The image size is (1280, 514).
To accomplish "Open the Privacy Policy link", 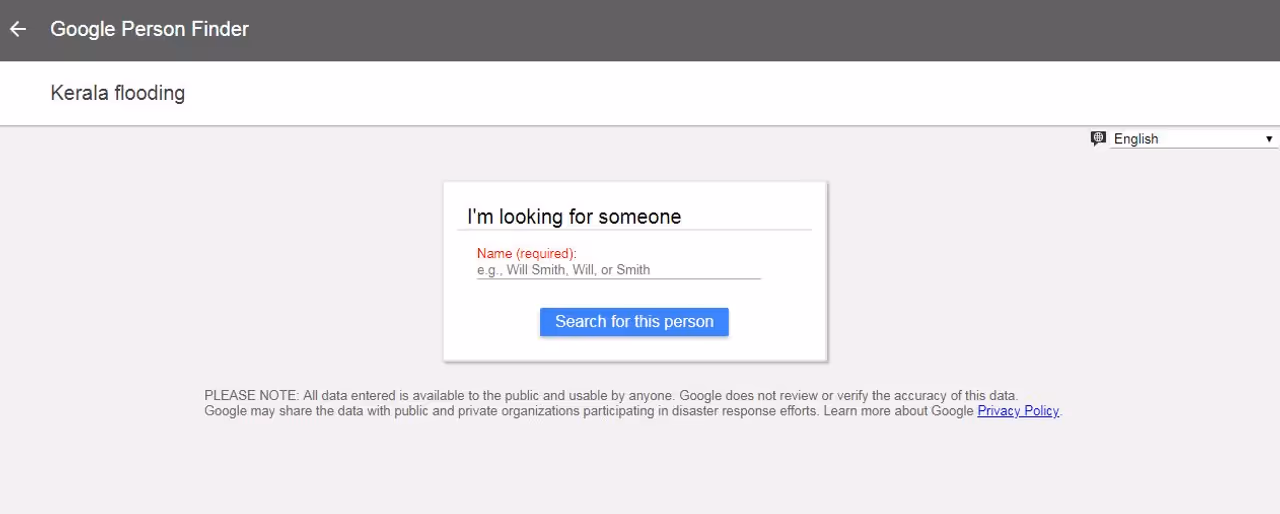I will pyautogui.click(x=1017, y=411).
